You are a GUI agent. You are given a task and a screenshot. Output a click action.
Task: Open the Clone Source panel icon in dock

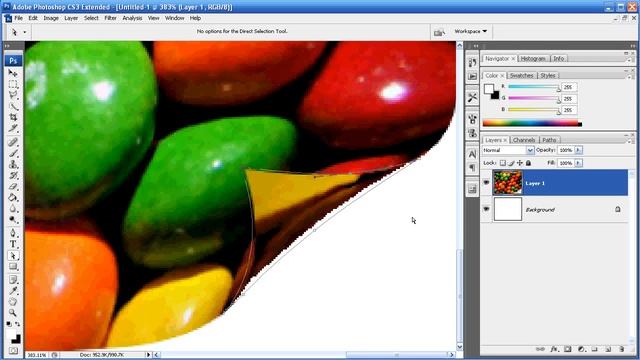[472, 133]
